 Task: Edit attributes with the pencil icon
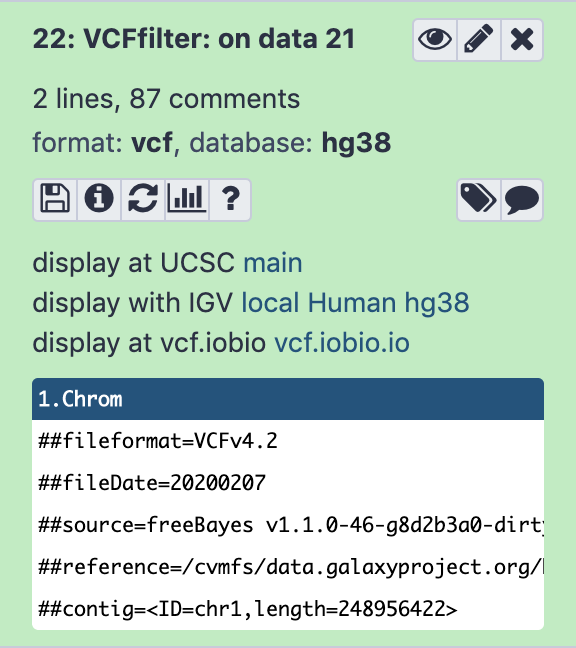pos(479,40)
